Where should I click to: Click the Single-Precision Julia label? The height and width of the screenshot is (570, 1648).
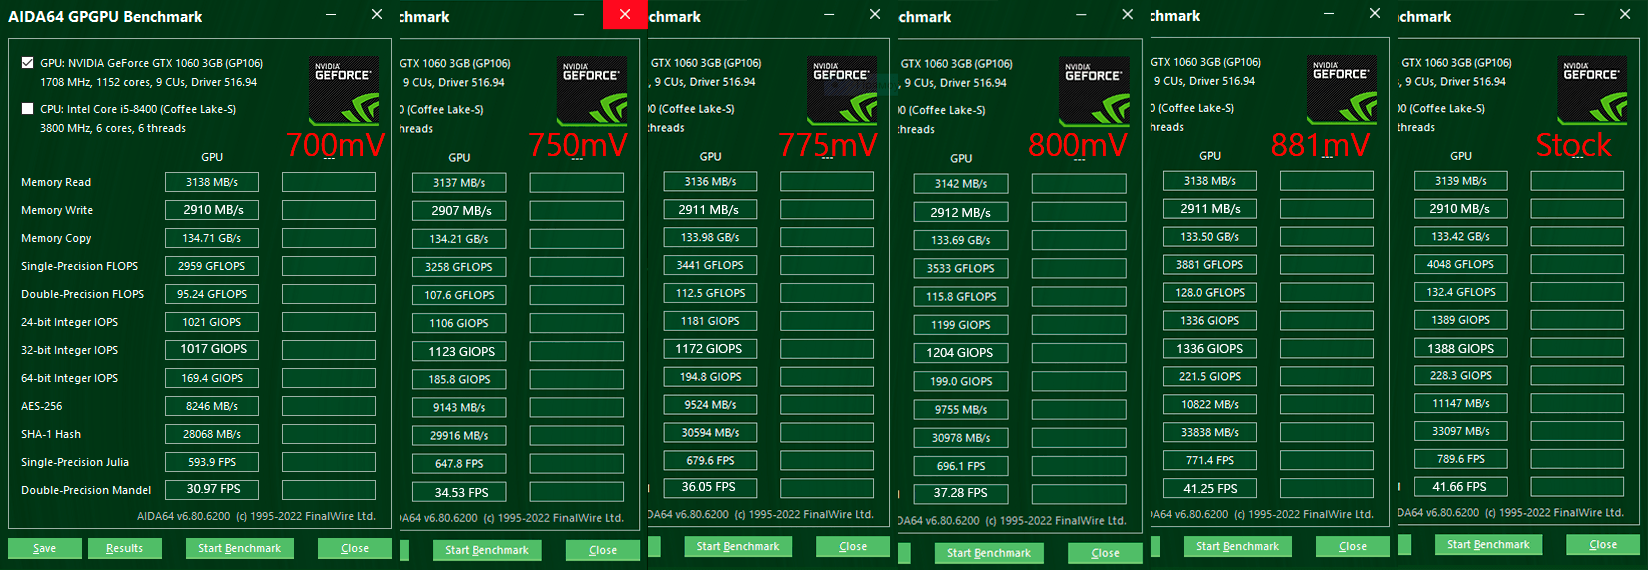(x=75, y=462)
